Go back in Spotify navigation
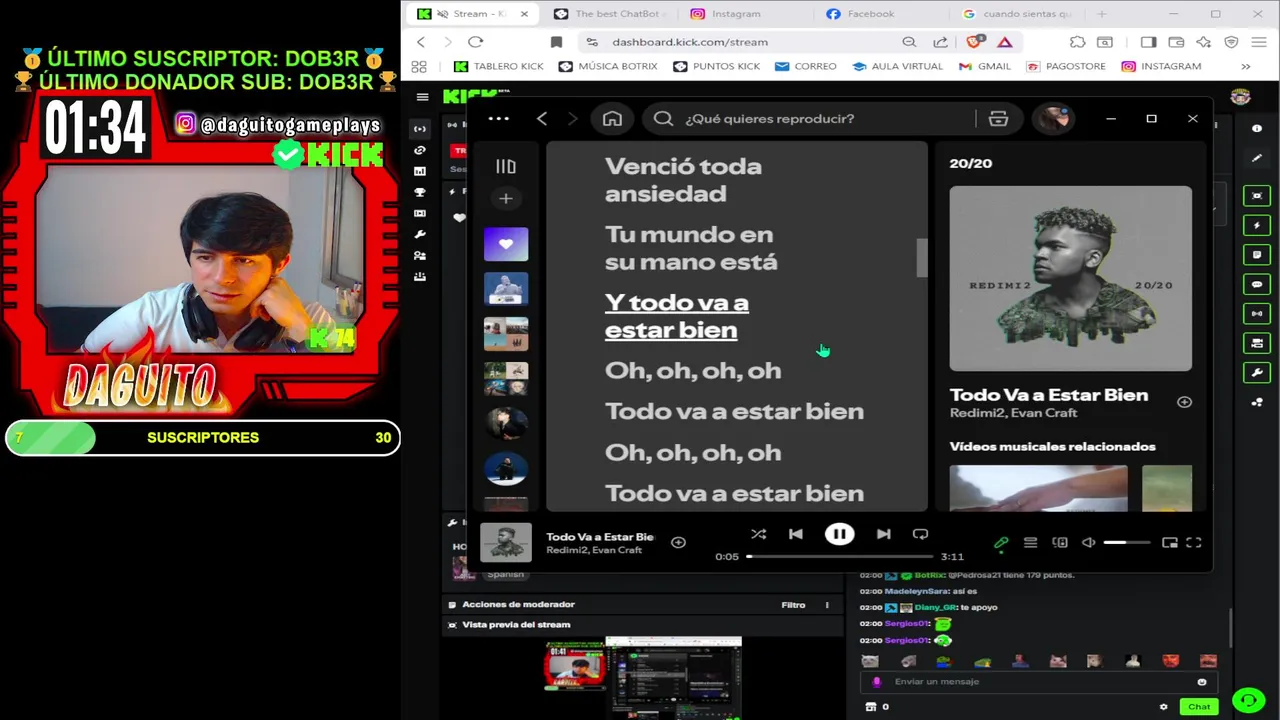The image size is (1280, 720). click(542, 118)
